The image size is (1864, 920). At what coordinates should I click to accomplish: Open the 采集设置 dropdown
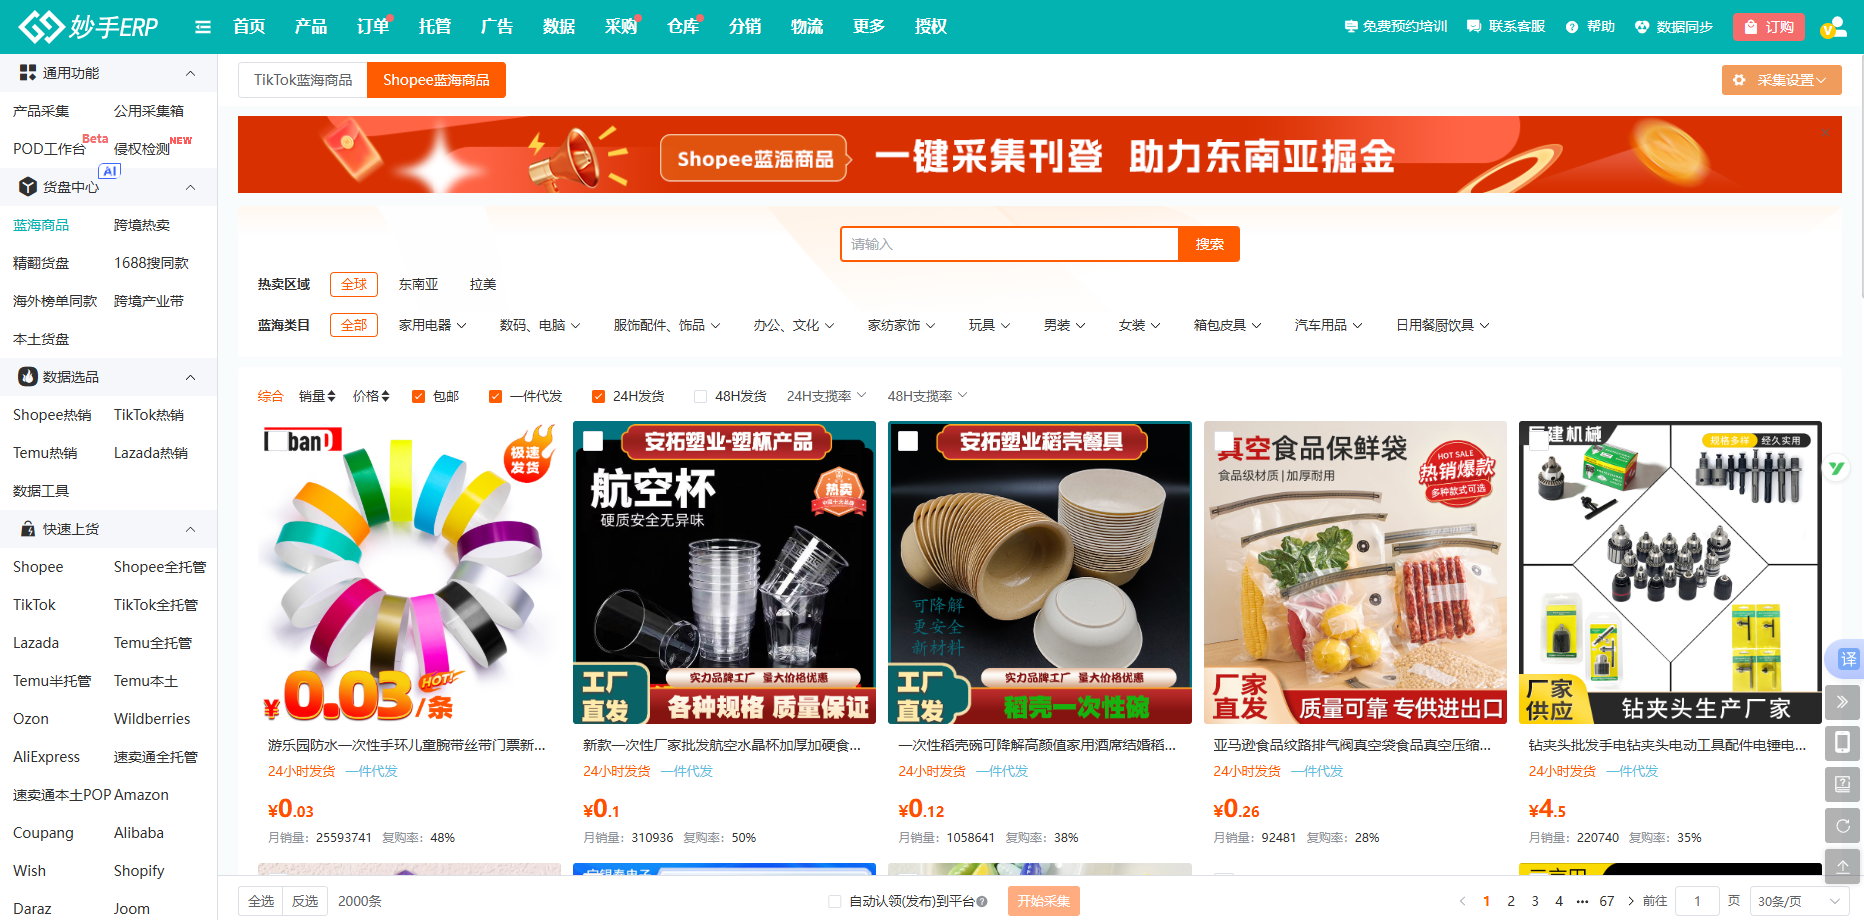[1782, 80]
